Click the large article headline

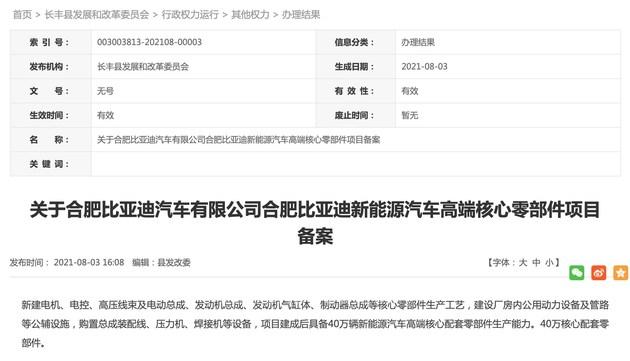tap(315, 222)
